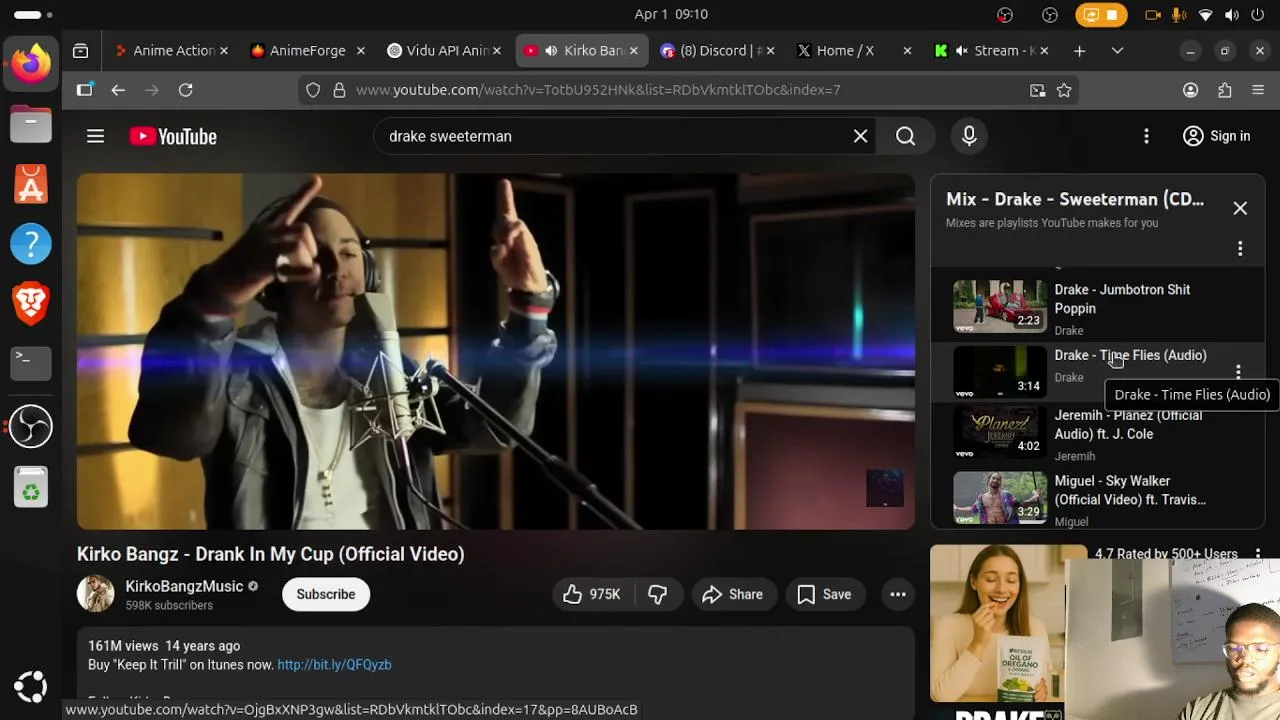Open options for Time Flies playlist item
Image resolution: width=1280 pixels, height=720 pixels.
1238,371
